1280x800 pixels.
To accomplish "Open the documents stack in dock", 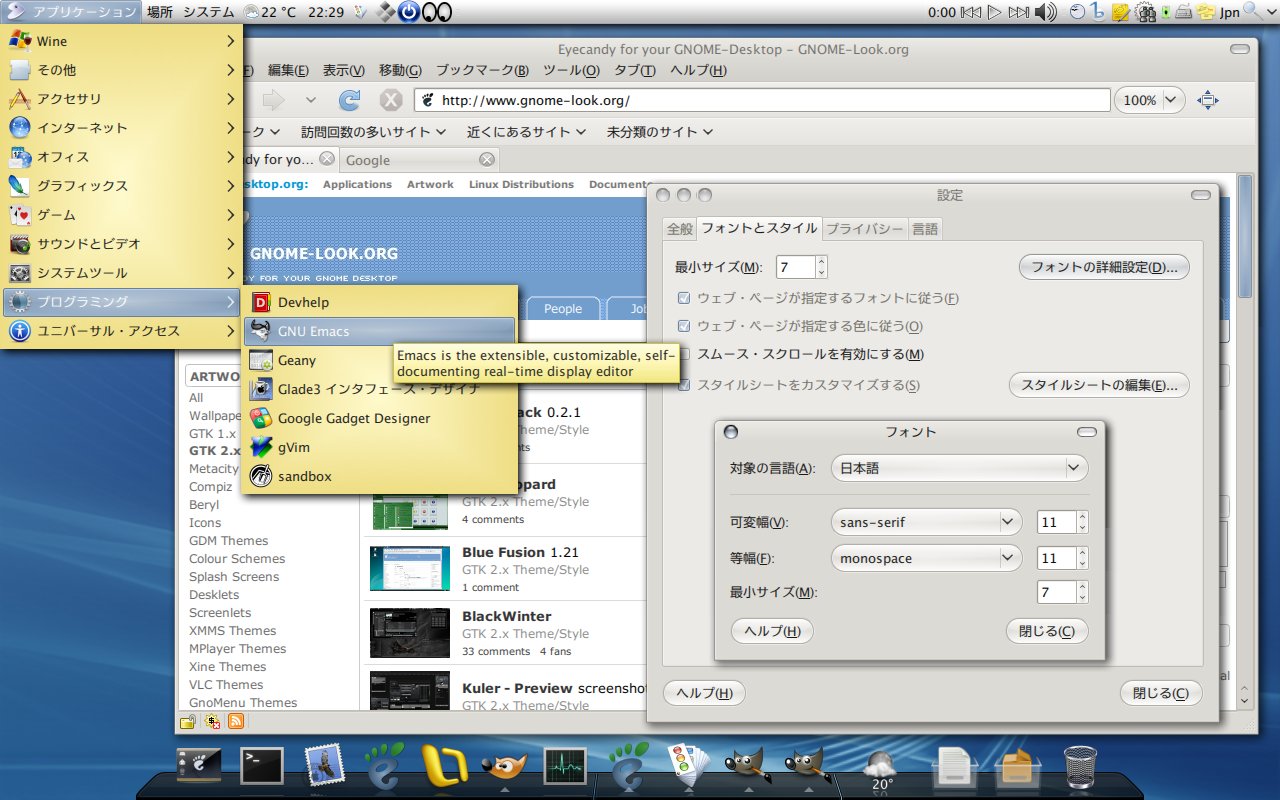I will 954,768.
